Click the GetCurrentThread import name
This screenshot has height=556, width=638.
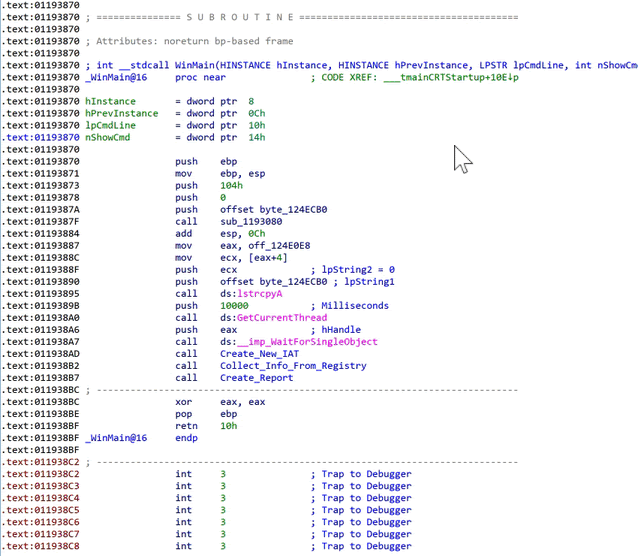(282, 318)
